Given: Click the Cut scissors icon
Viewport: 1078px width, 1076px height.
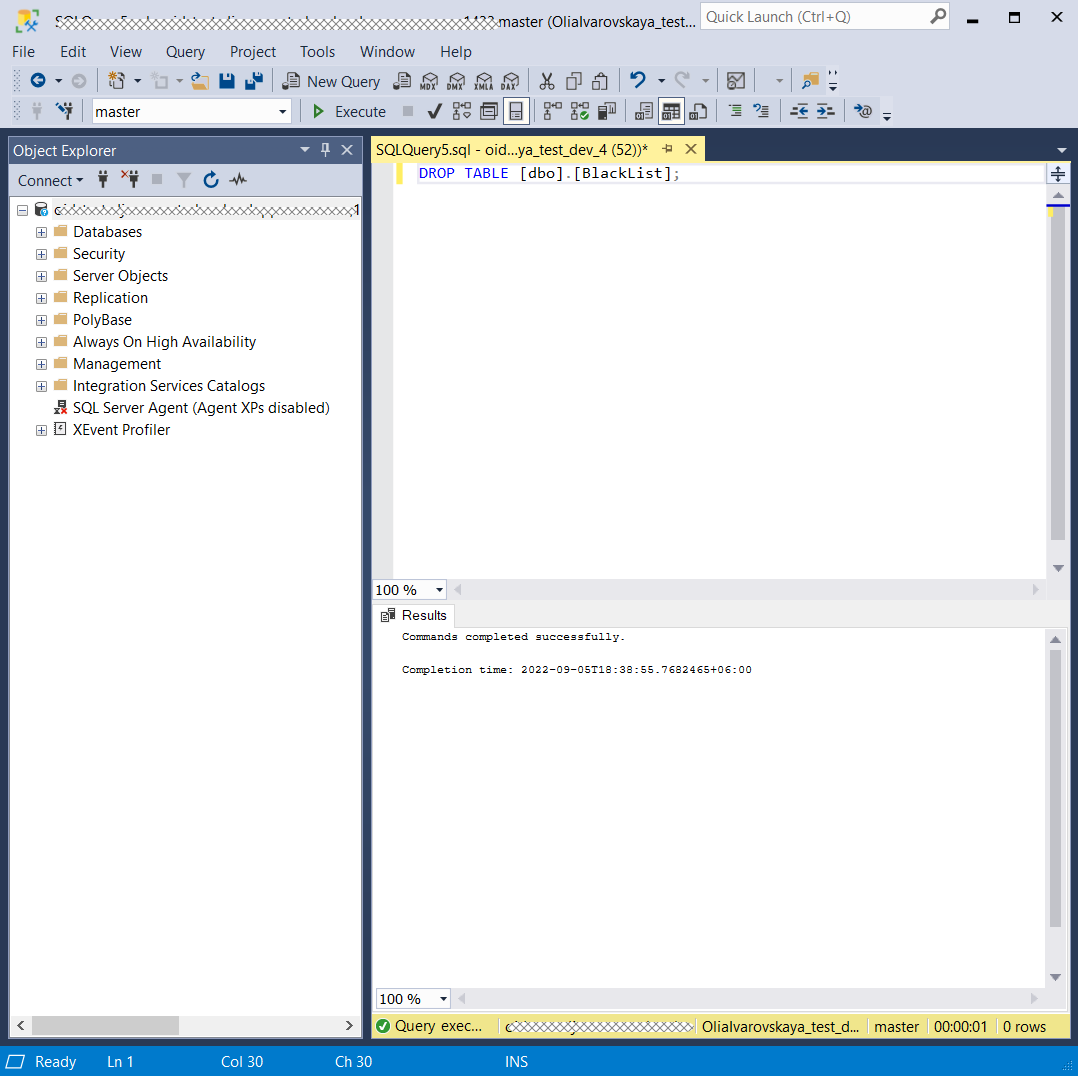Looking at the screenshot, I should click(x=547, y=81).
